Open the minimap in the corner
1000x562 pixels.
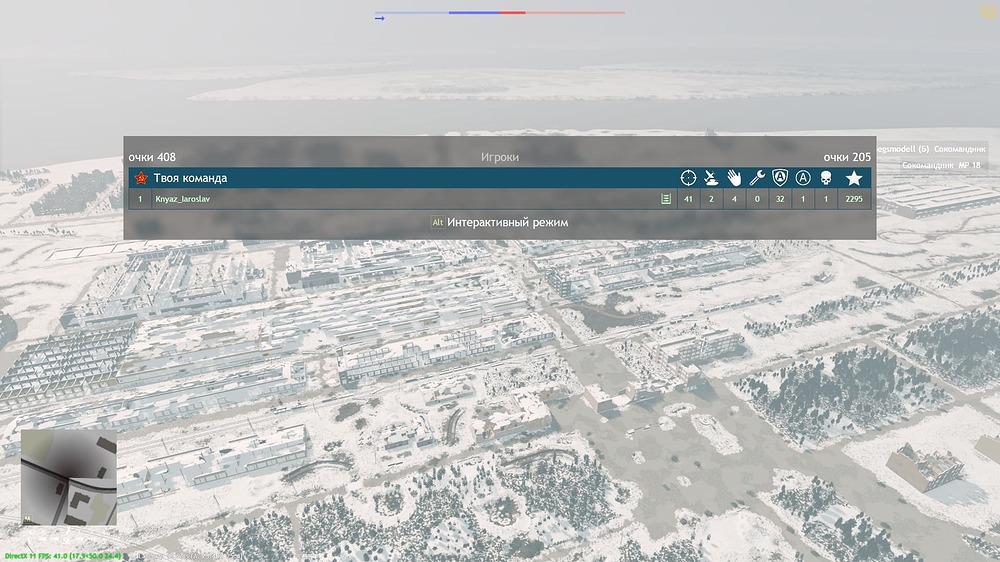coord(69,477)
